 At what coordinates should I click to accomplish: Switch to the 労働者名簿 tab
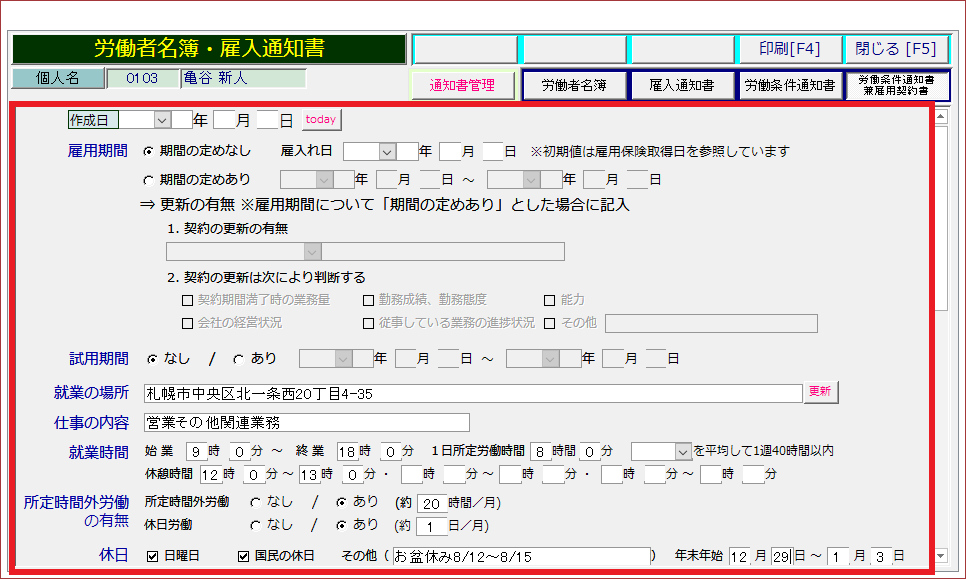574,86
